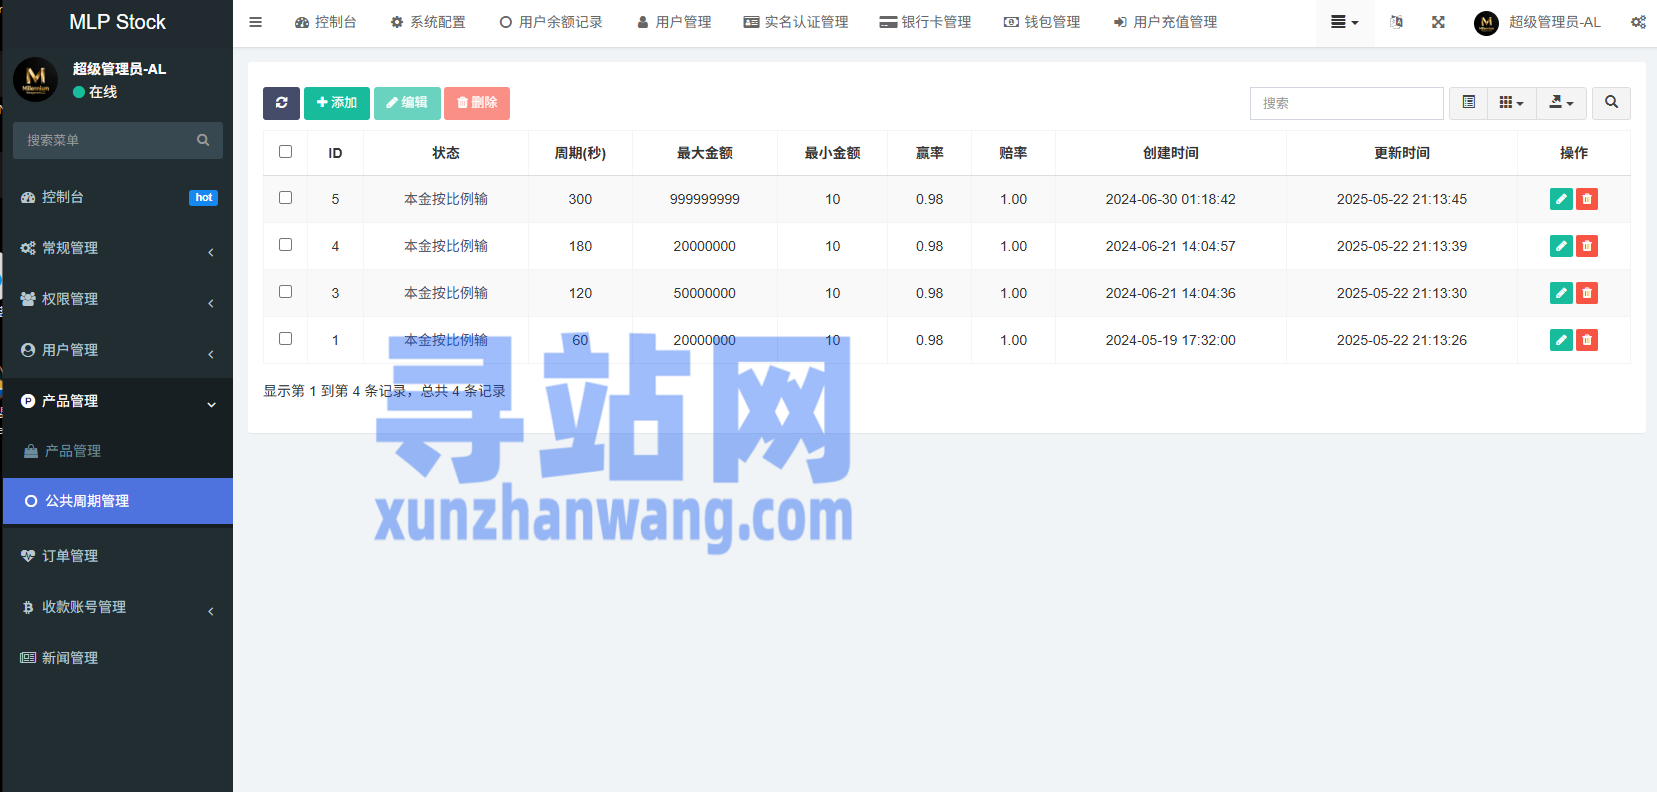The width and height of the screenshot is (1657, 792).
Task: Toggle the table card view icon
Action: click(1468, 103)
